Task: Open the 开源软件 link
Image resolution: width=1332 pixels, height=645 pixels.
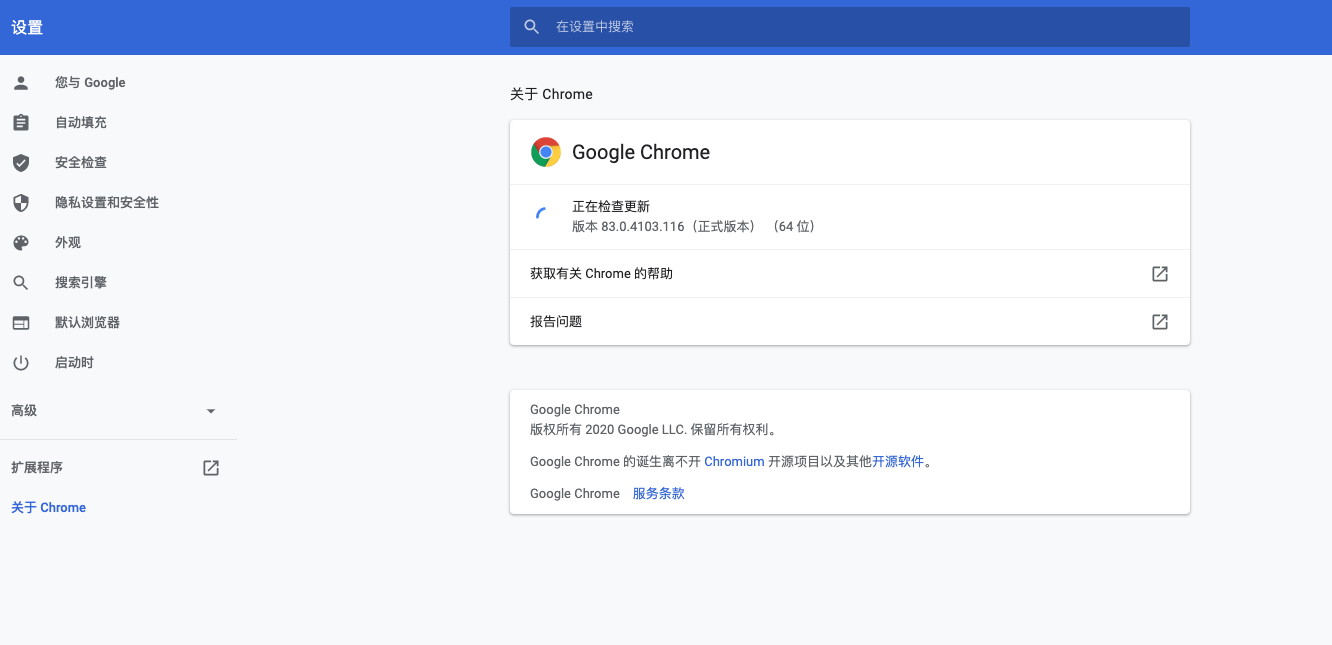Action: (898, 462)
